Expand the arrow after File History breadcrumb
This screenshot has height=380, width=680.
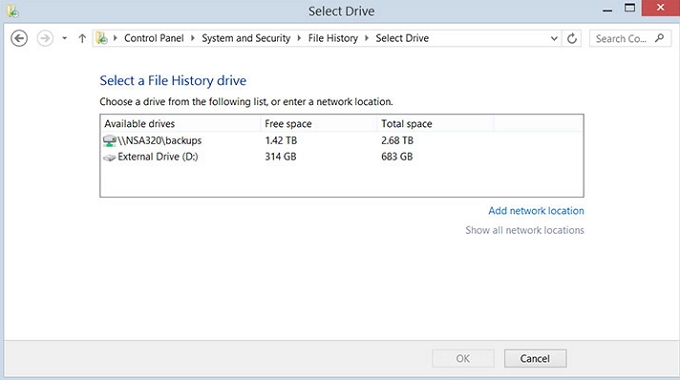point(367,38)
